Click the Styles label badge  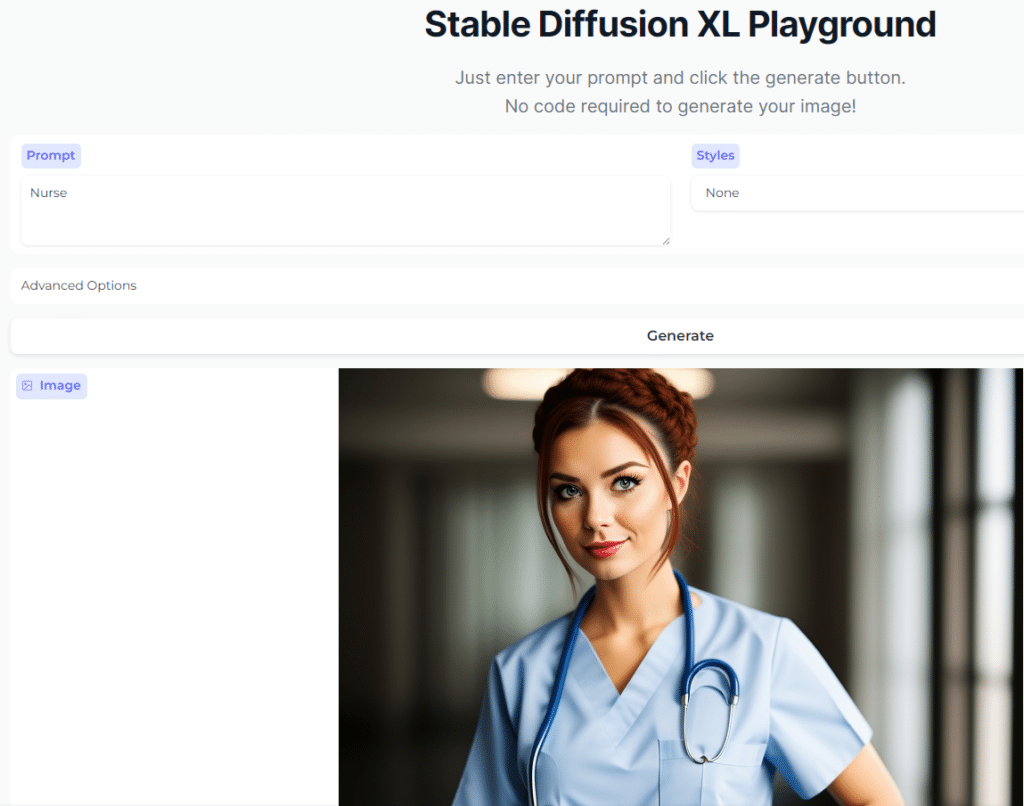[x=715, y=155]
